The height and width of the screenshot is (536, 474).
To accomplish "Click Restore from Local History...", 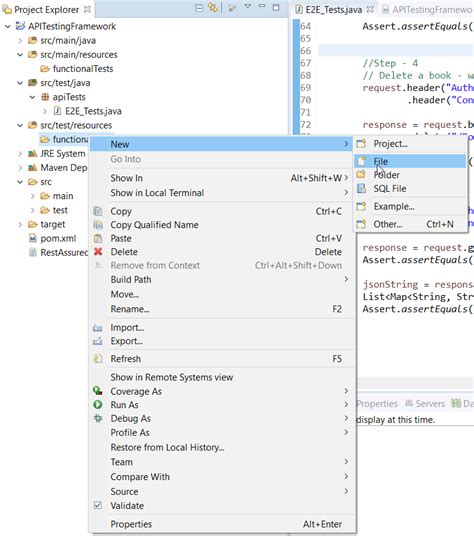I will pyautogui.click(x=221, y=447).
